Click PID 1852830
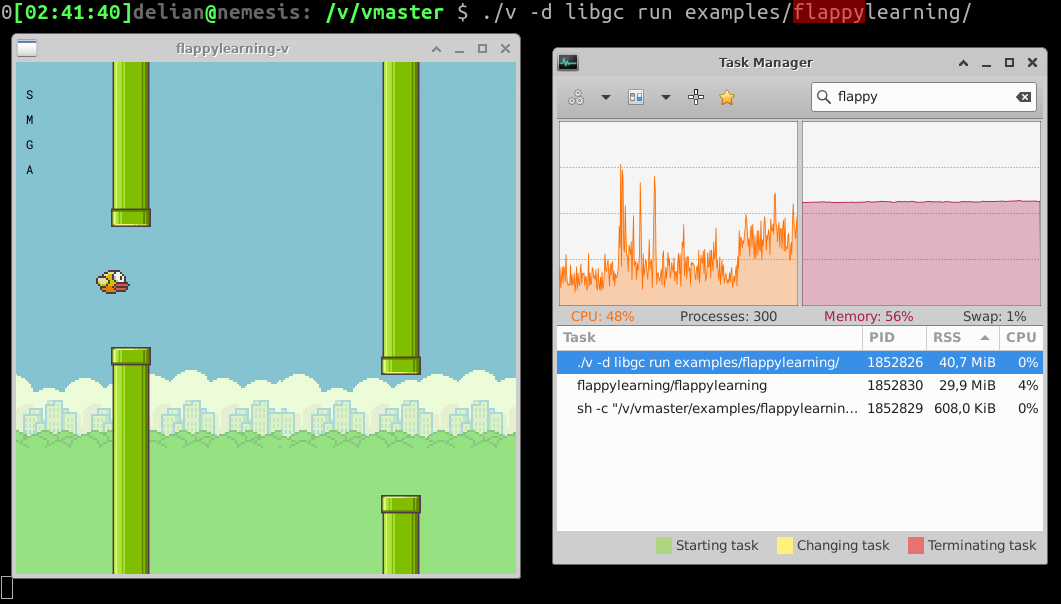The image size is (1061, 604). (x=895, y=386)
